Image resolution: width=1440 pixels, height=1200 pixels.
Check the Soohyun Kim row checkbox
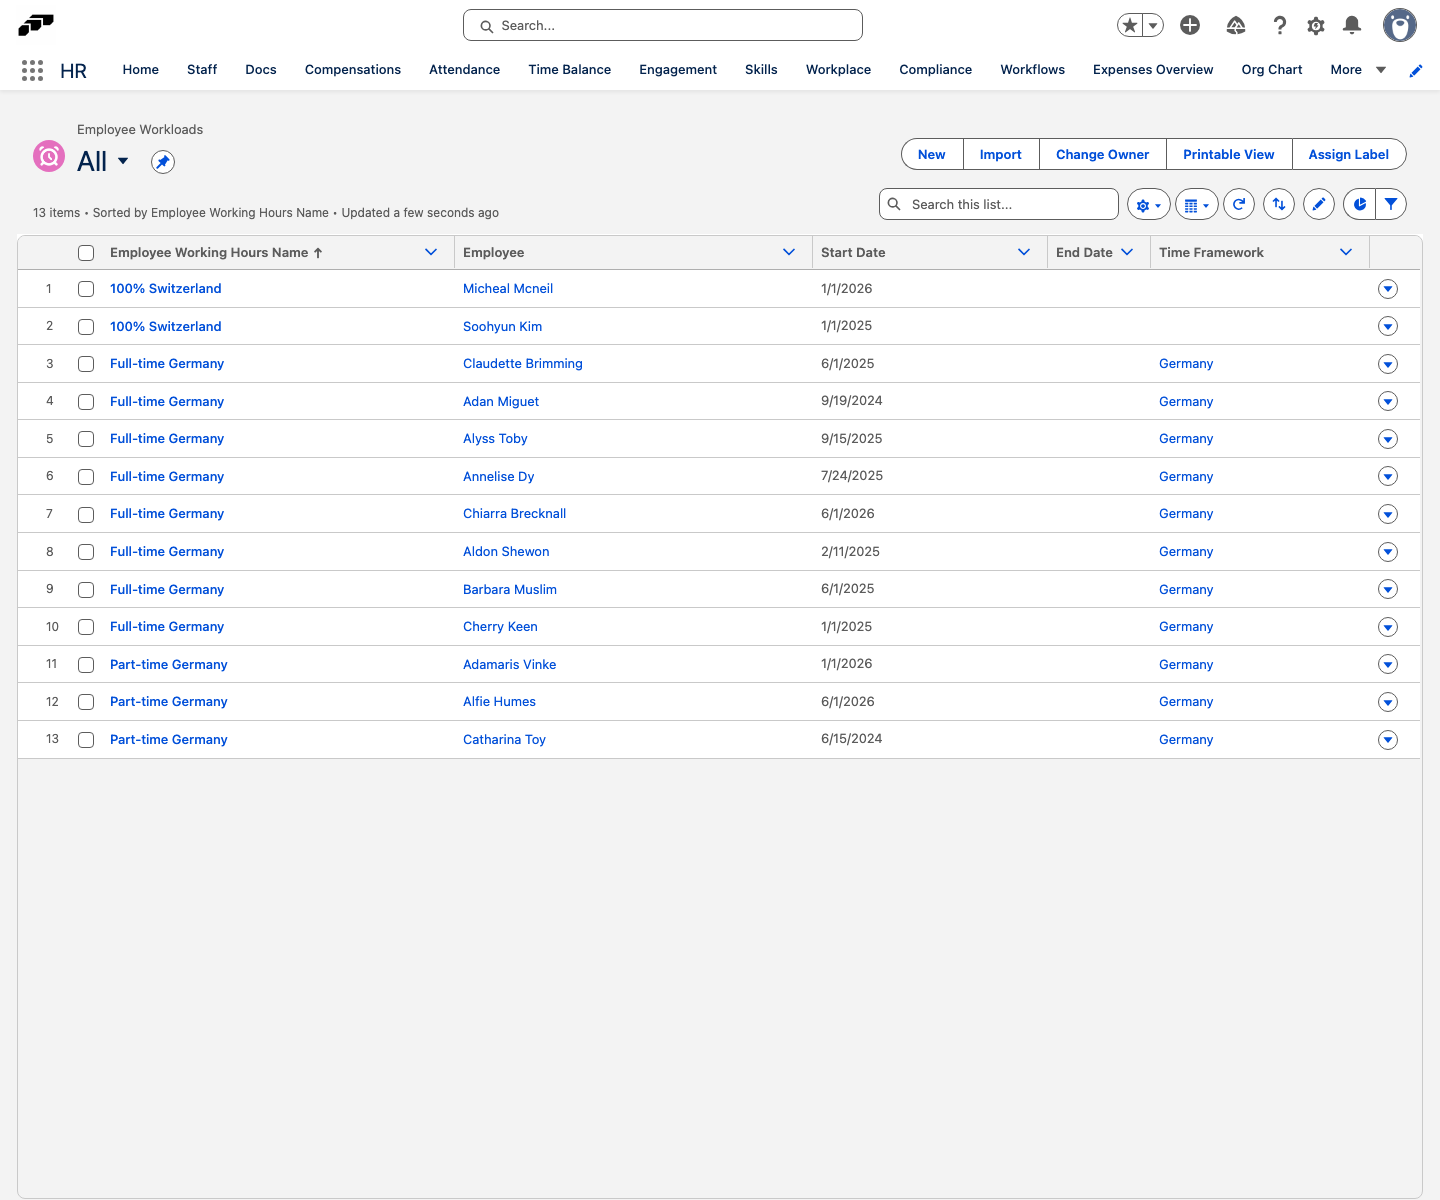coord(86,327)
